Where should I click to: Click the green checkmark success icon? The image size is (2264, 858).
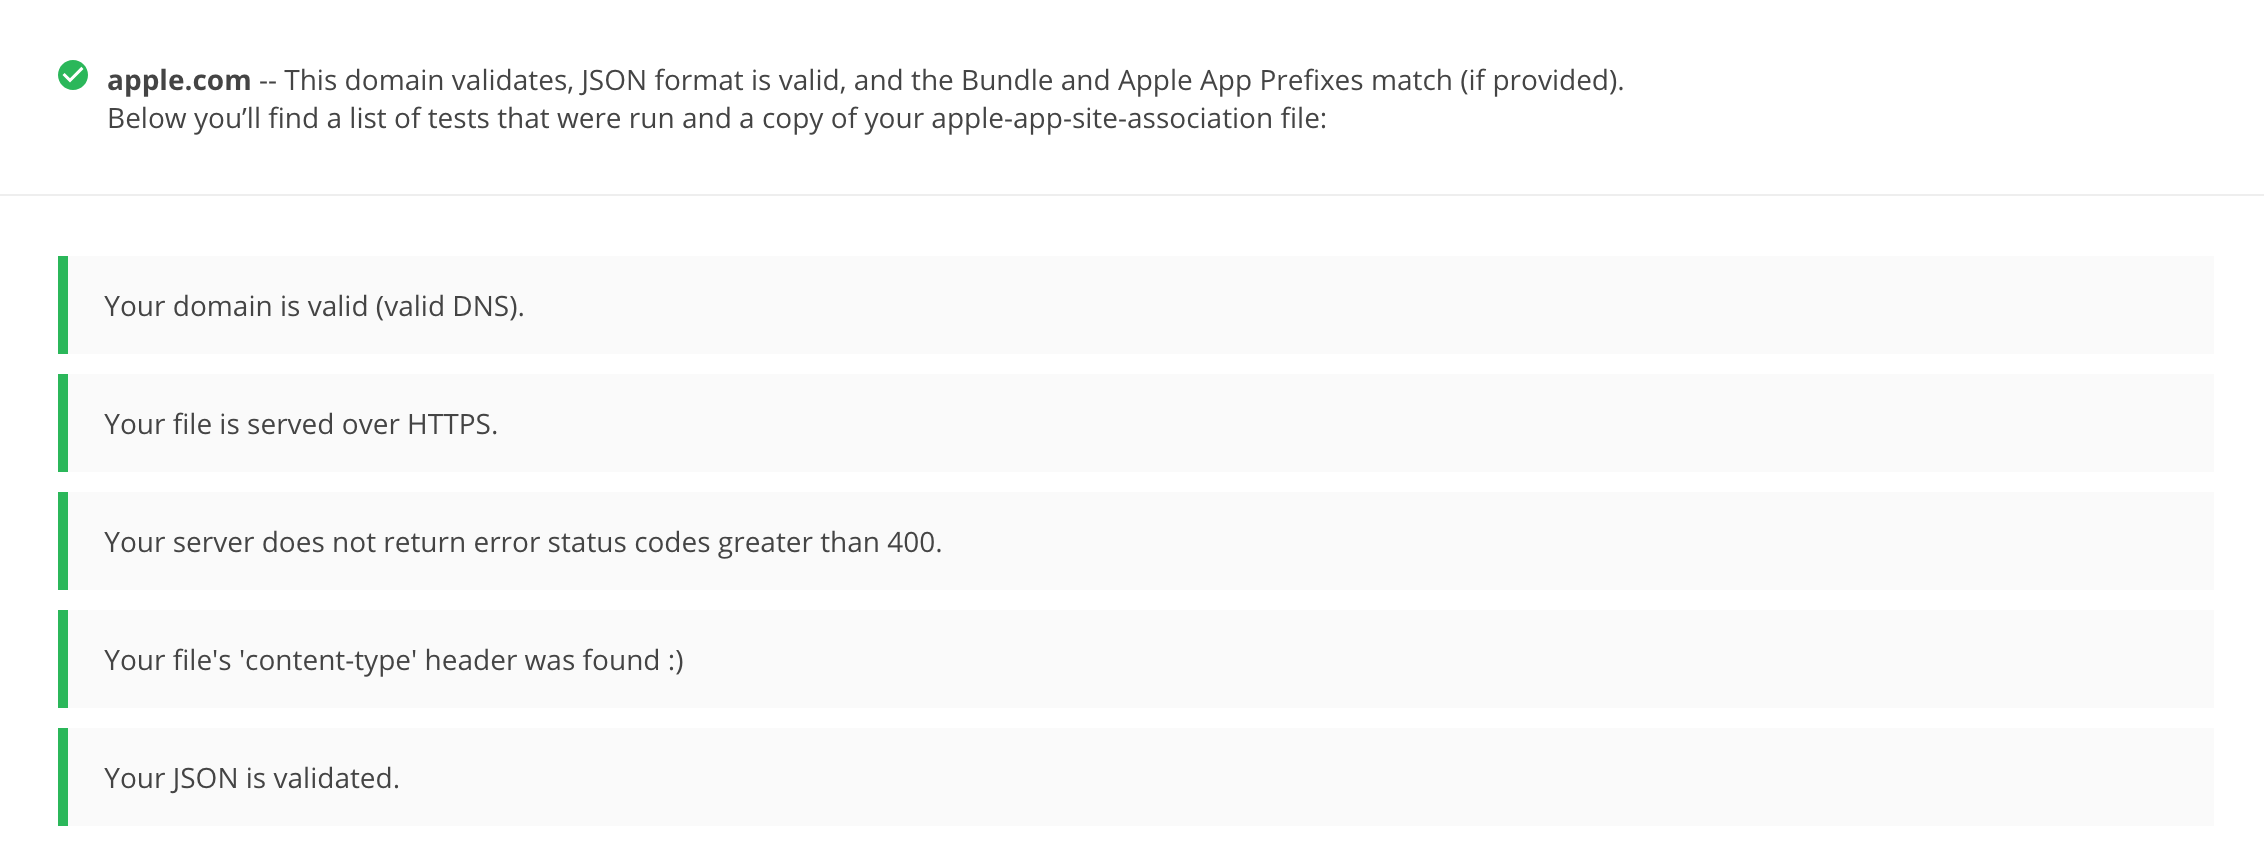click(x=73, y=76)
